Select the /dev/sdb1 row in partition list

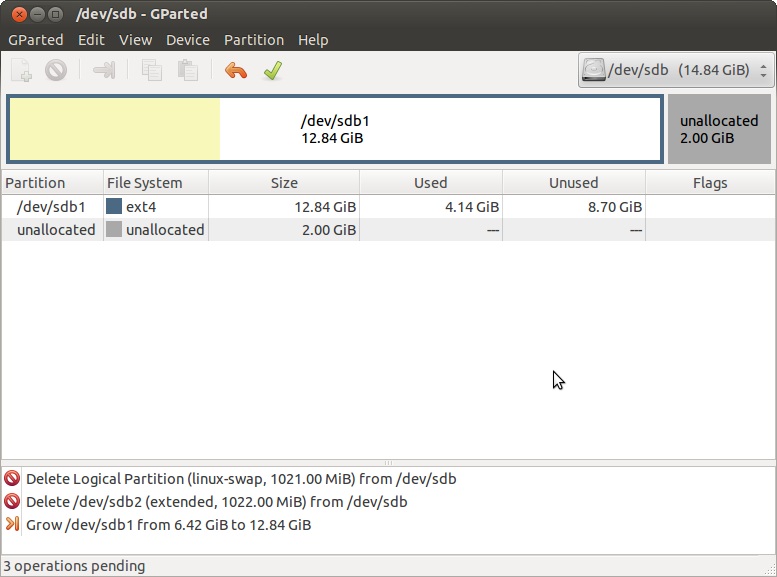(388, 206)
